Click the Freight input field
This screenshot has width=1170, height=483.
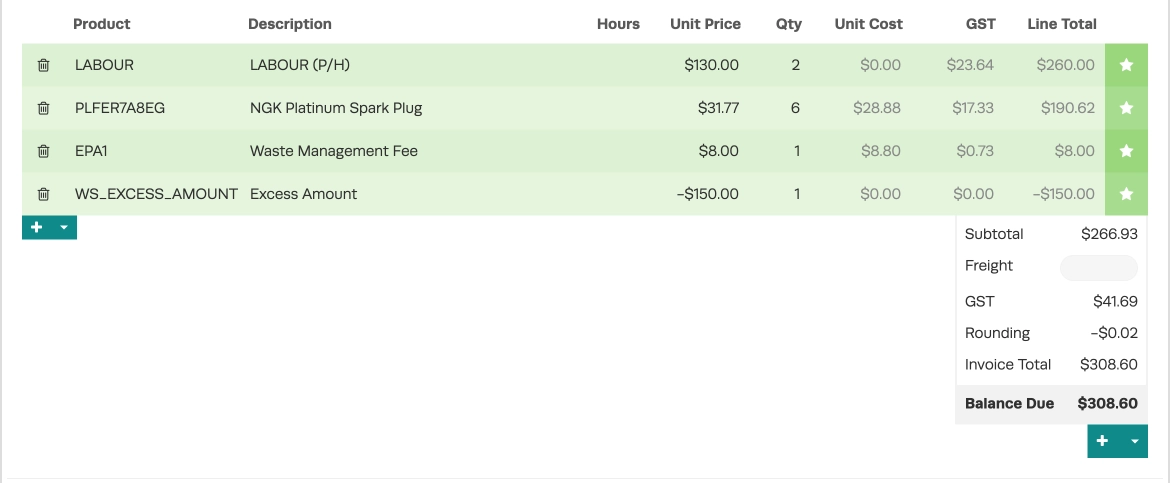click(1098, 267)
